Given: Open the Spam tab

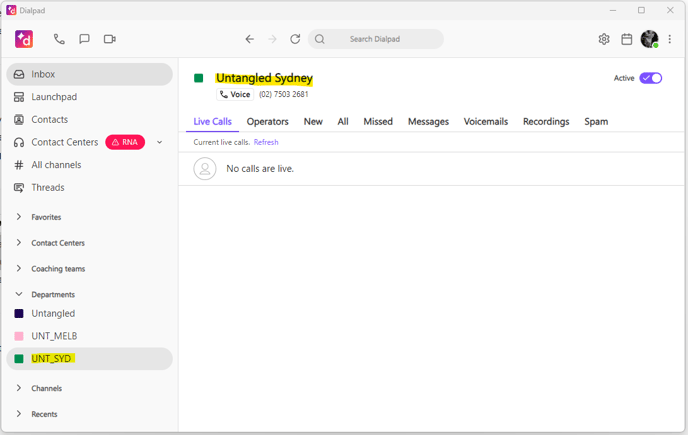Looking at the screenshot, I should coord(596,122).
